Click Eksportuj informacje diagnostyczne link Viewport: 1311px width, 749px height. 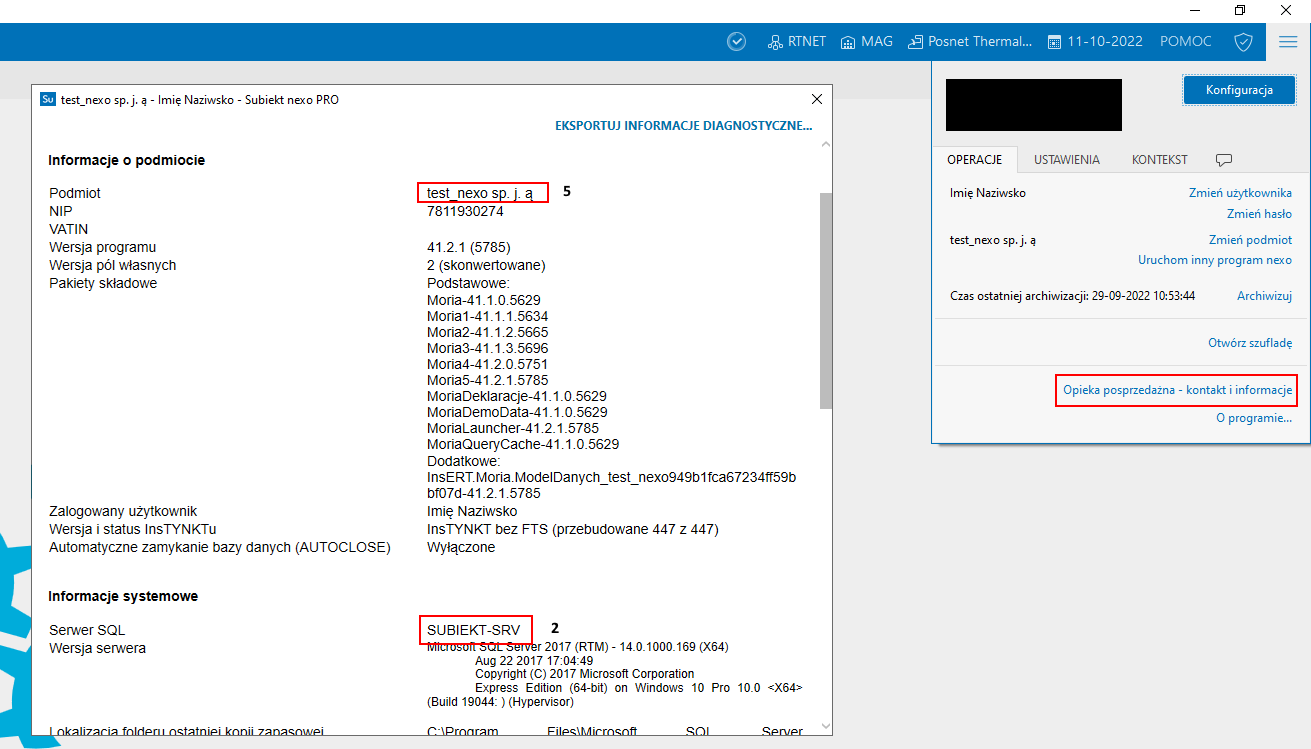tap(684, 126)
